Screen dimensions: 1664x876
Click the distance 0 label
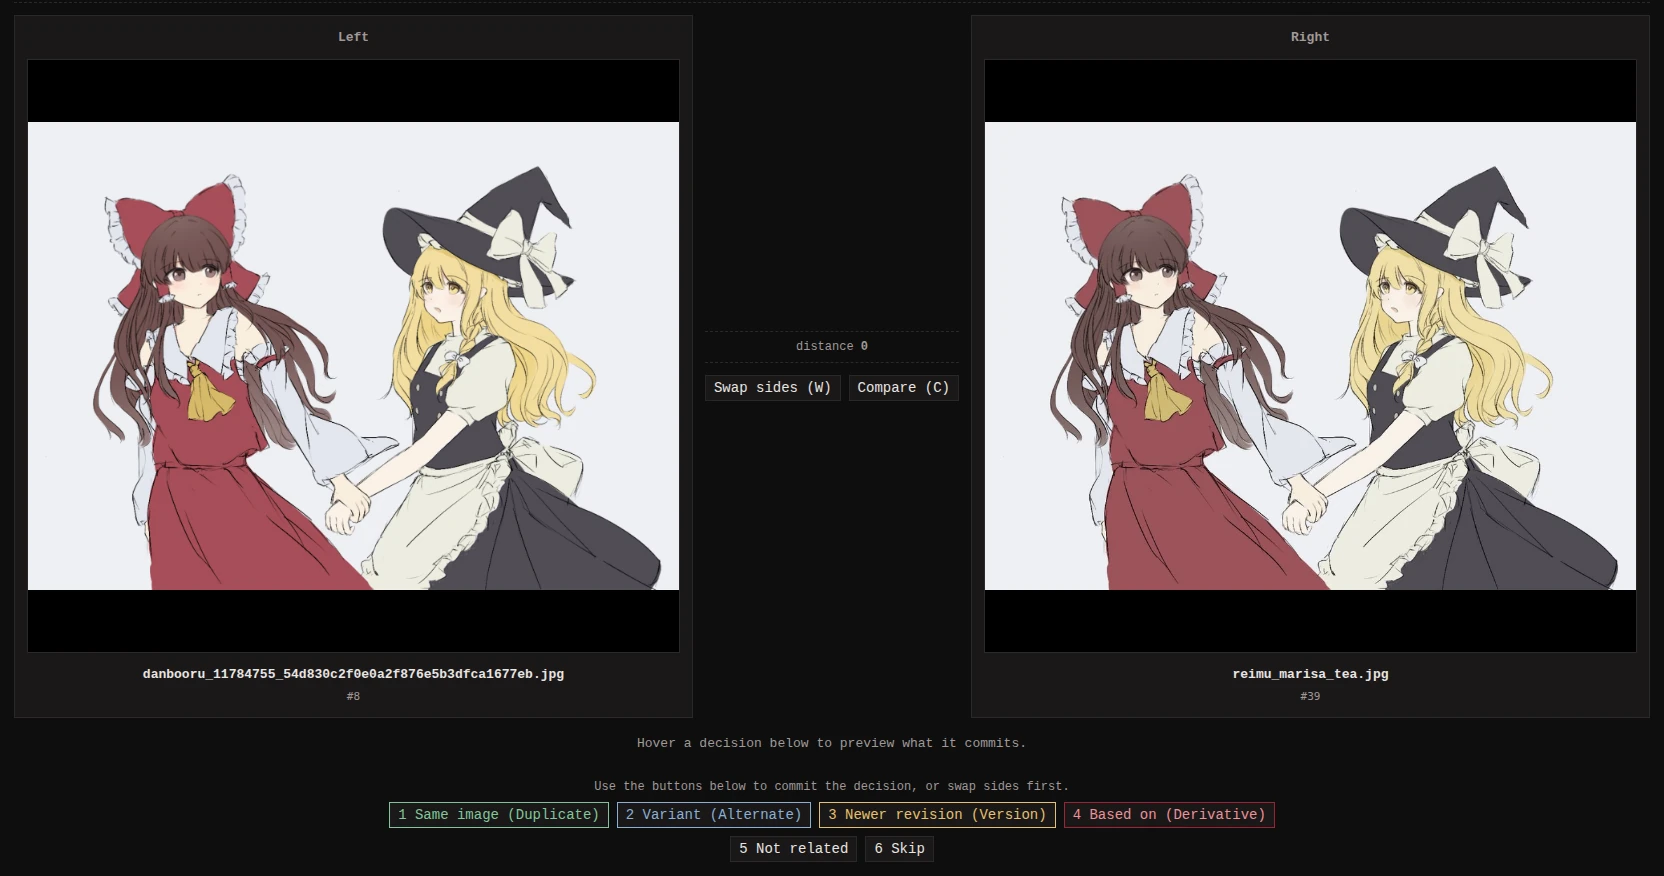(832, 346)
